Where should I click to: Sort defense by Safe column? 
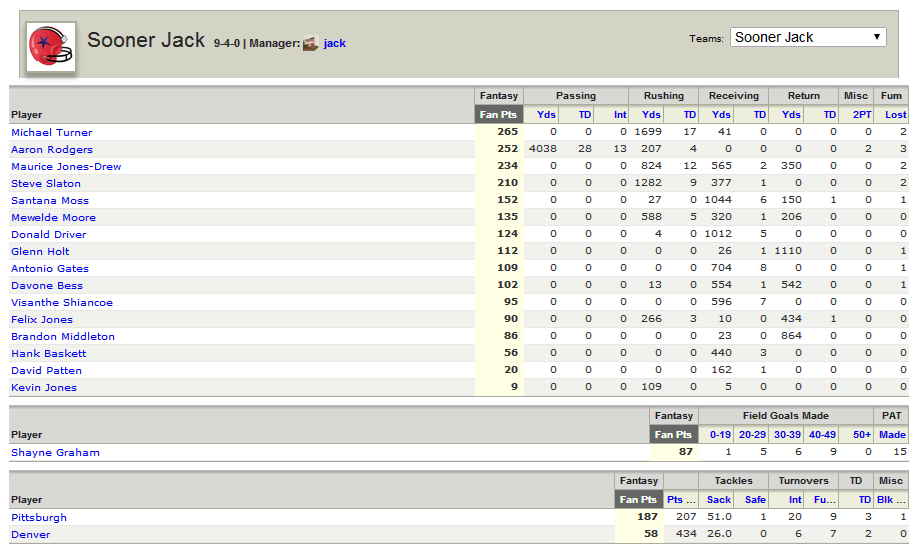click(755, 499)
